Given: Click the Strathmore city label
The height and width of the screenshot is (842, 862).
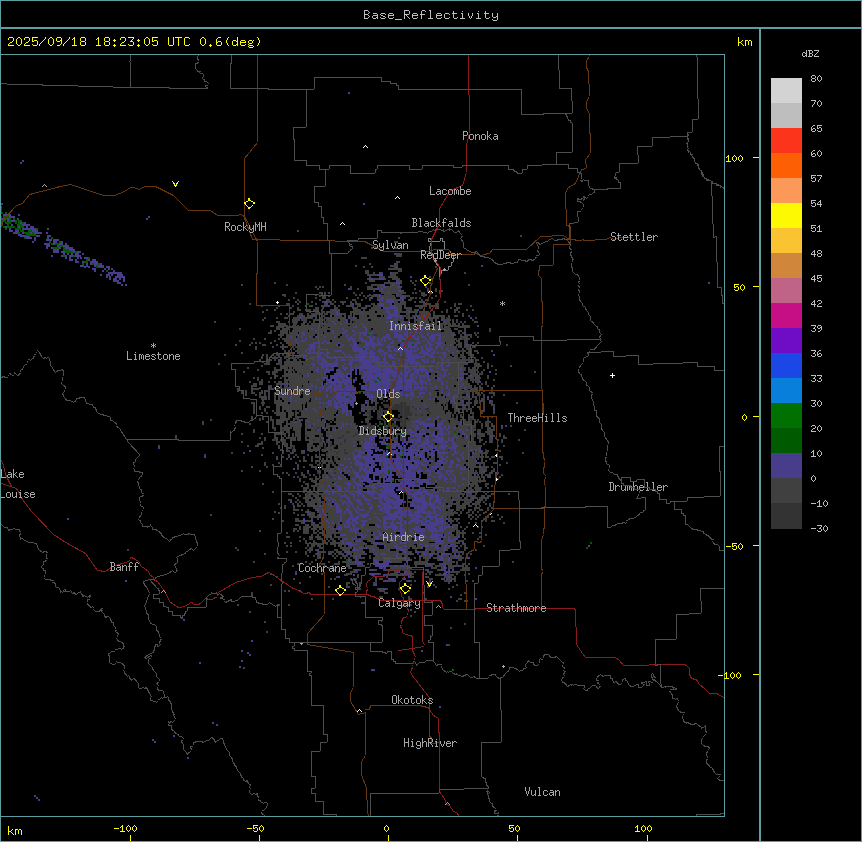Looking at the screenshot, I should coord(516,608).
